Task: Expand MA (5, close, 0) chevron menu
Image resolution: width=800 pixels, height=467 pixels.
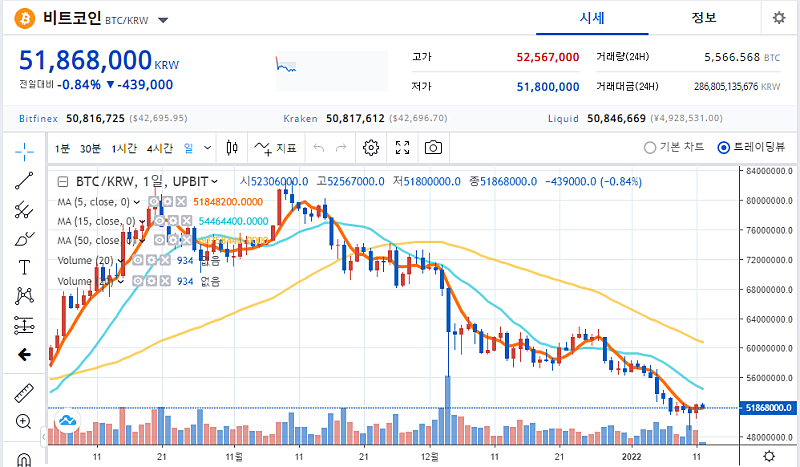Action: [x=137, y=202]
